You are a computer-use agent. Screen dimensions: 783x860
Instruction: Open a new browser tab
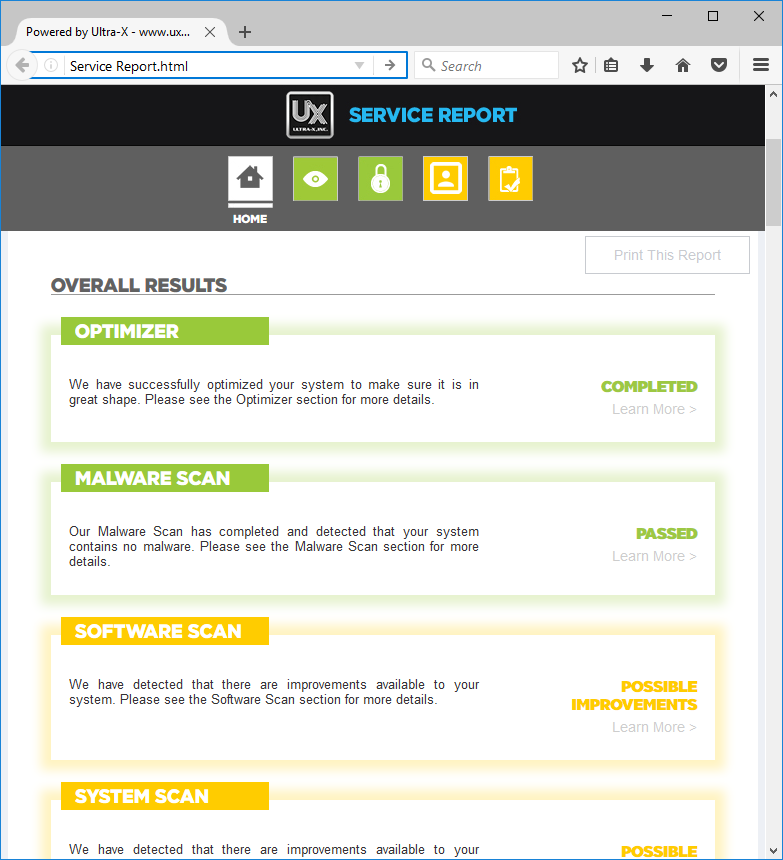pos(245,32)
